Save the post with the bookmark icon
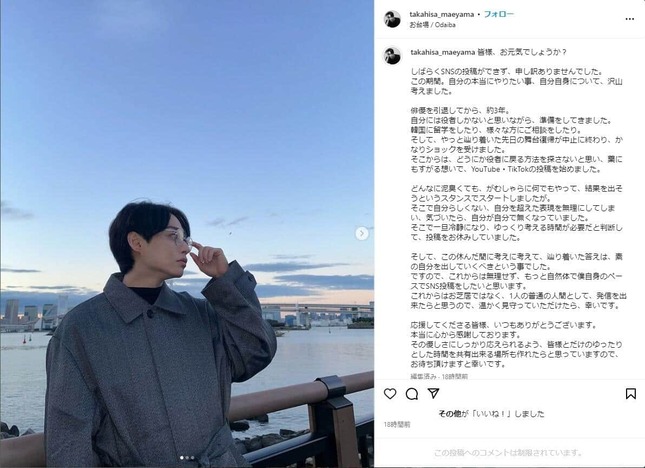 [631, 394]
